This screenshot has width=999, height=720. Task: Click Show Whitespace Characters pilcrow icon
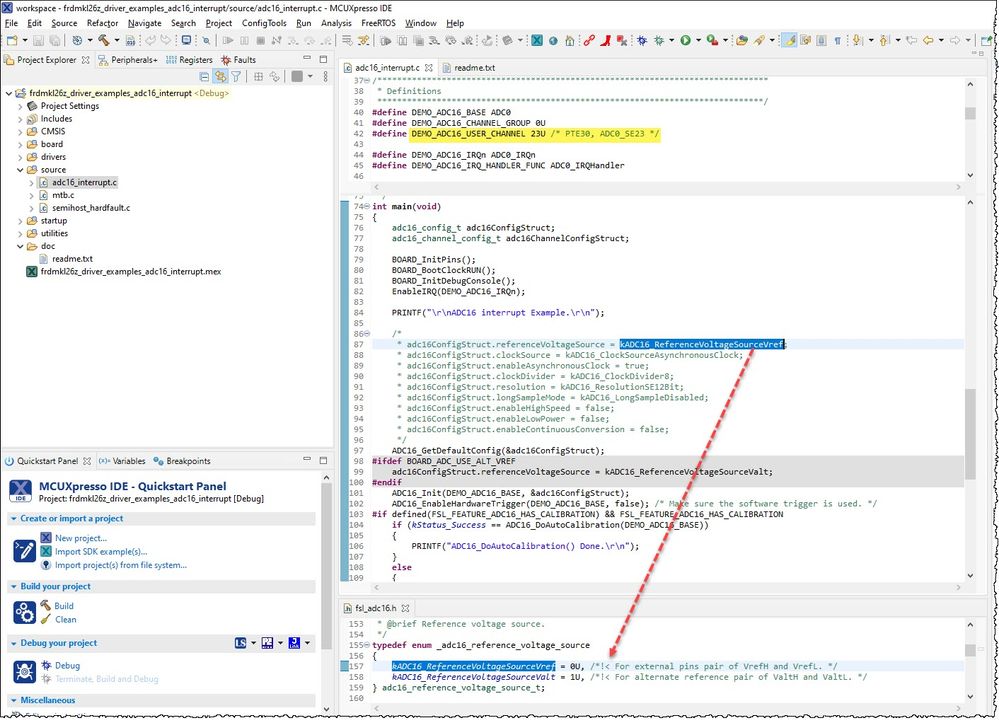(837, 40)
